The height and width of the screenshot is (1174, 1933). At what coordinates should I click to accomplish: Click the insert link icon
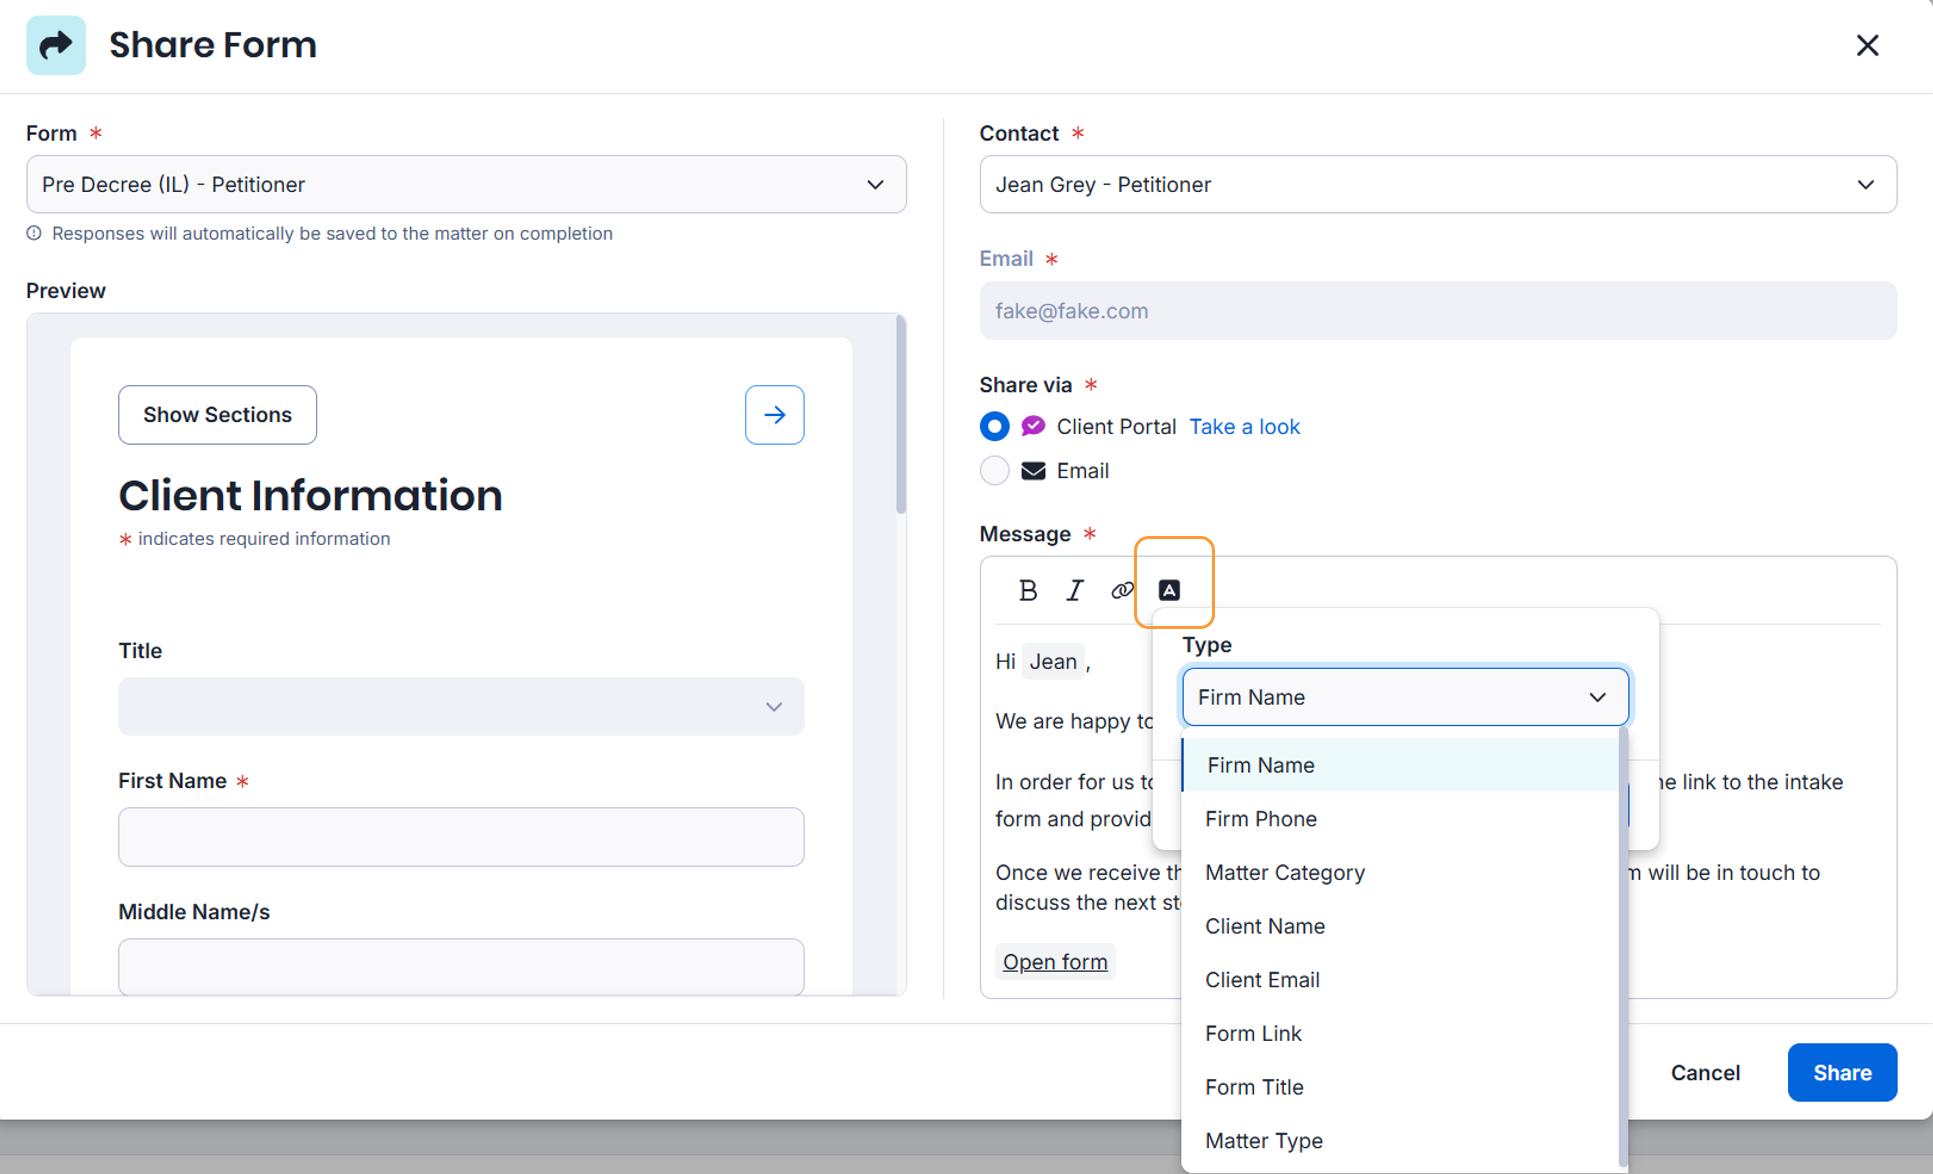(x=1121, y=591)
